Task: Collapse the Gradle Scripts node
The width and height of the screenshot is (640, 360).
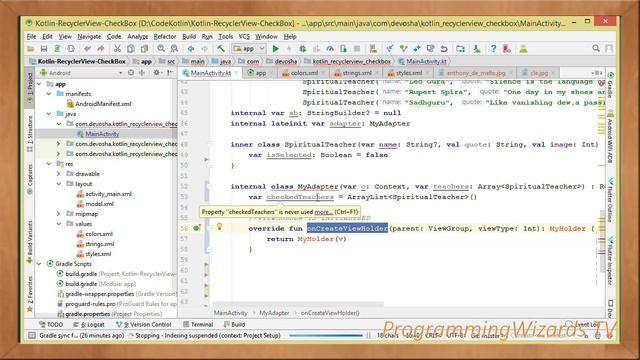Action: pyautogui.click(x=39, y=264)
